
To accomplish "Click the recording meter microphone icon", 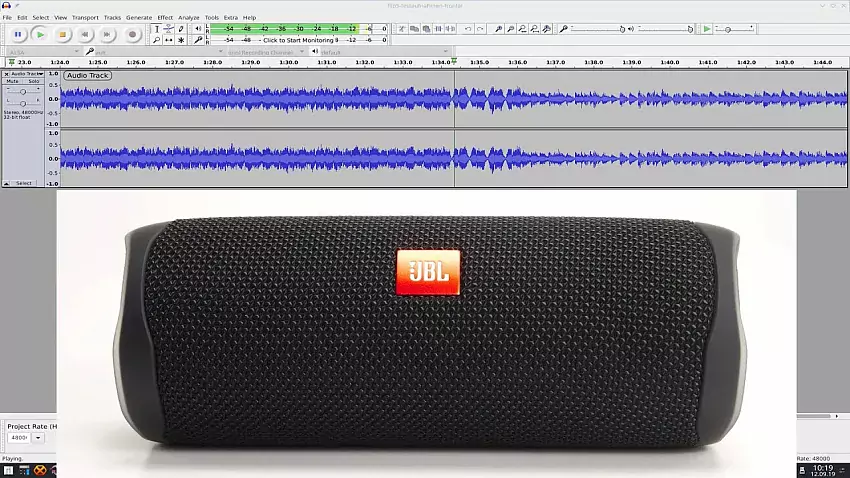I will click(x=198, y=40).
